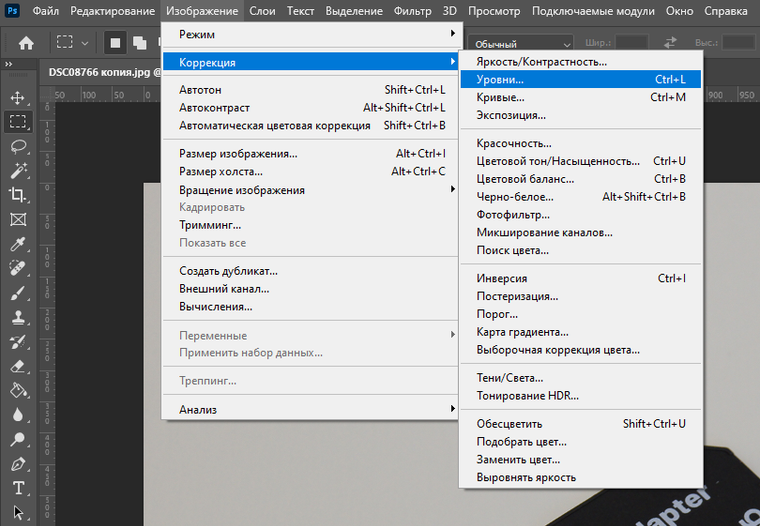Choose Цветовой тон/Насыщенность...
This screenshot has width=760, height=526.
click(581, 161)
